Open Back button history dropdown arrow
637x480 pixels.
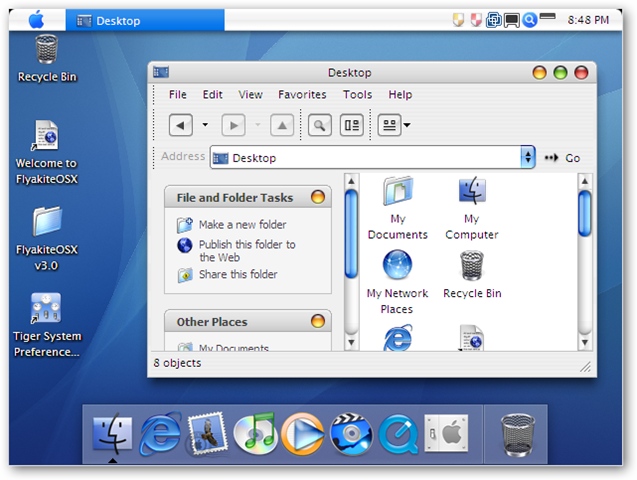pos(205,125)
